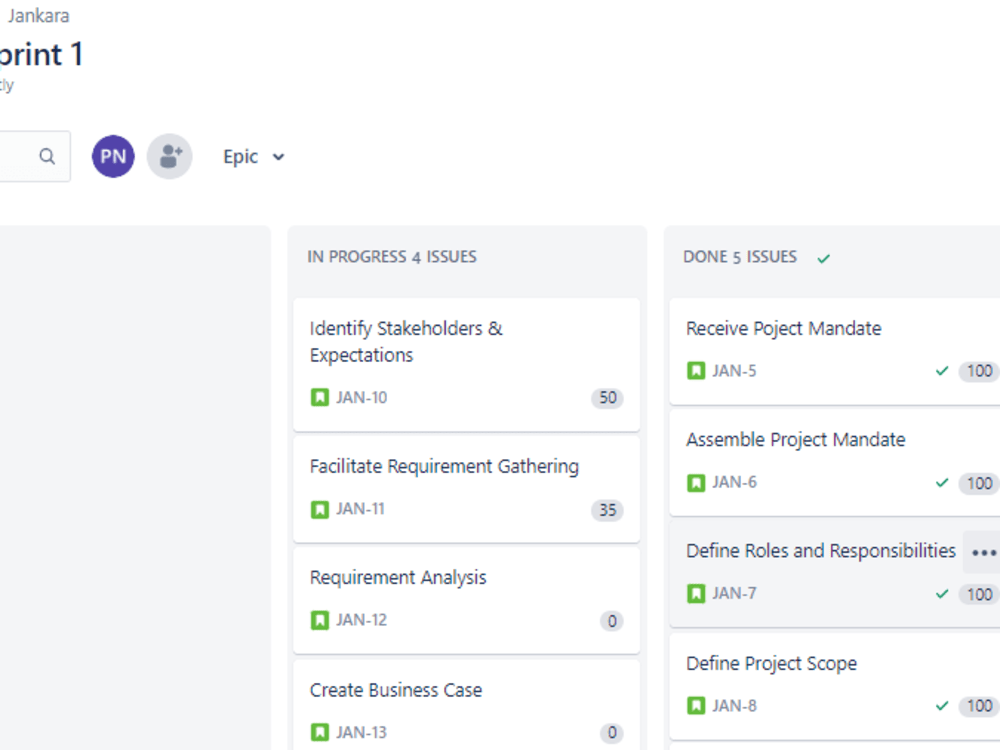Click the 100 badge on JAN-7
Viewport: 1000px width, 750px height.
[x=979, y=594]
